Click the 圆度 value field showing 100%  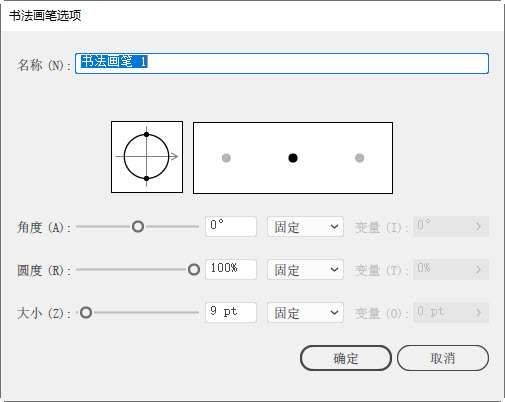(x=231, y=269)
